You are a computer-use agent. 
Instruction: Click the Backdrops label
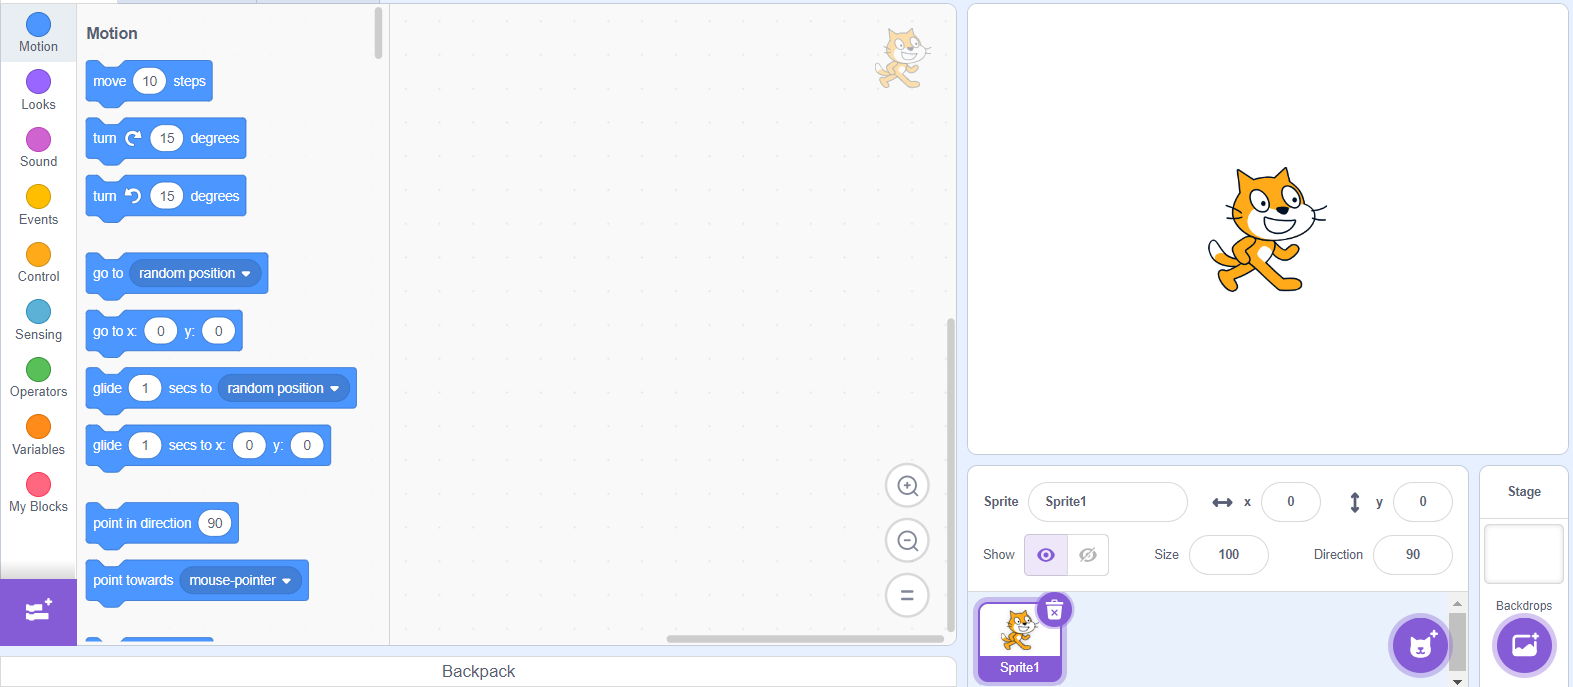[x=1524, y=606]
